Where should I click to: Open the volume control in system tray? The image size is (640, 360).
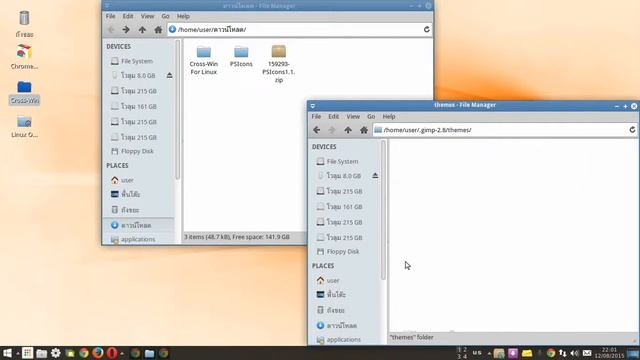click(575, 353)
